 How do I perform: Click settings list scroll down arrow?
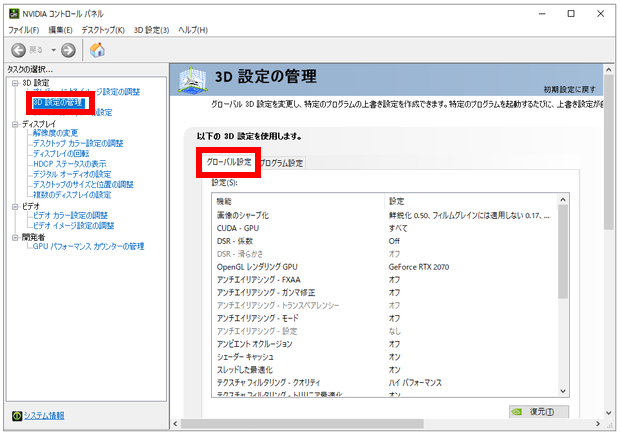point(563,391)
